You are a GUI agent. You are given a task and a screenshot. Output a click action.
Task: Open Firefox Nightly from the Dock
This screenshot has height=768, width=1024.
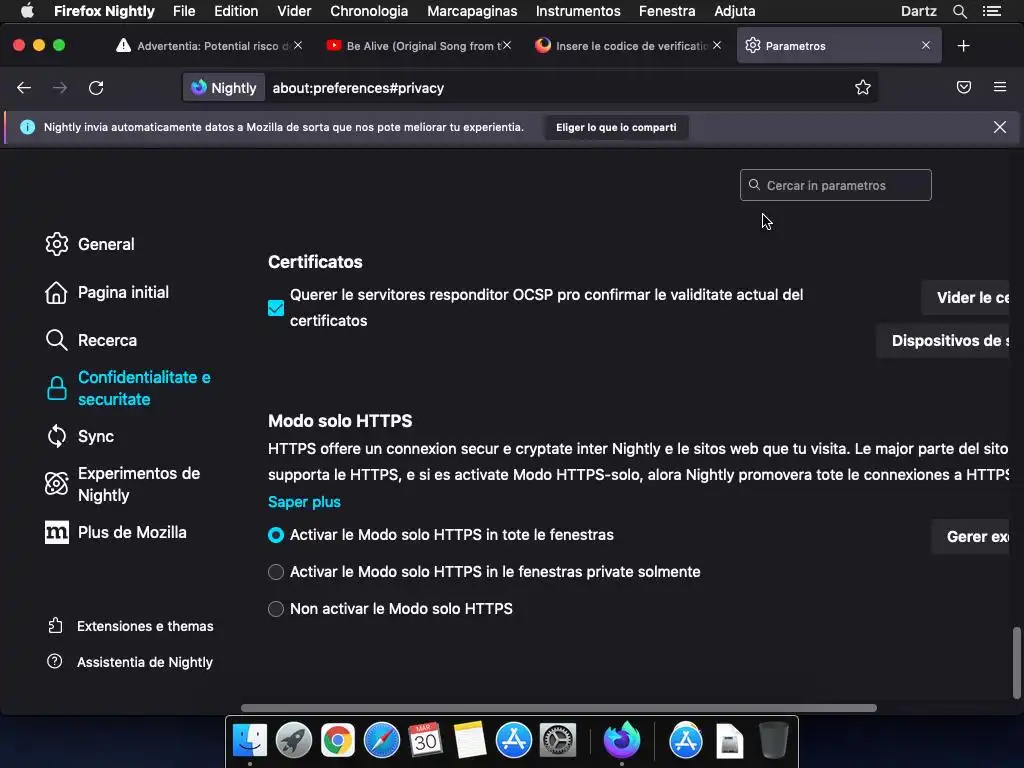[x=622, y=739]
